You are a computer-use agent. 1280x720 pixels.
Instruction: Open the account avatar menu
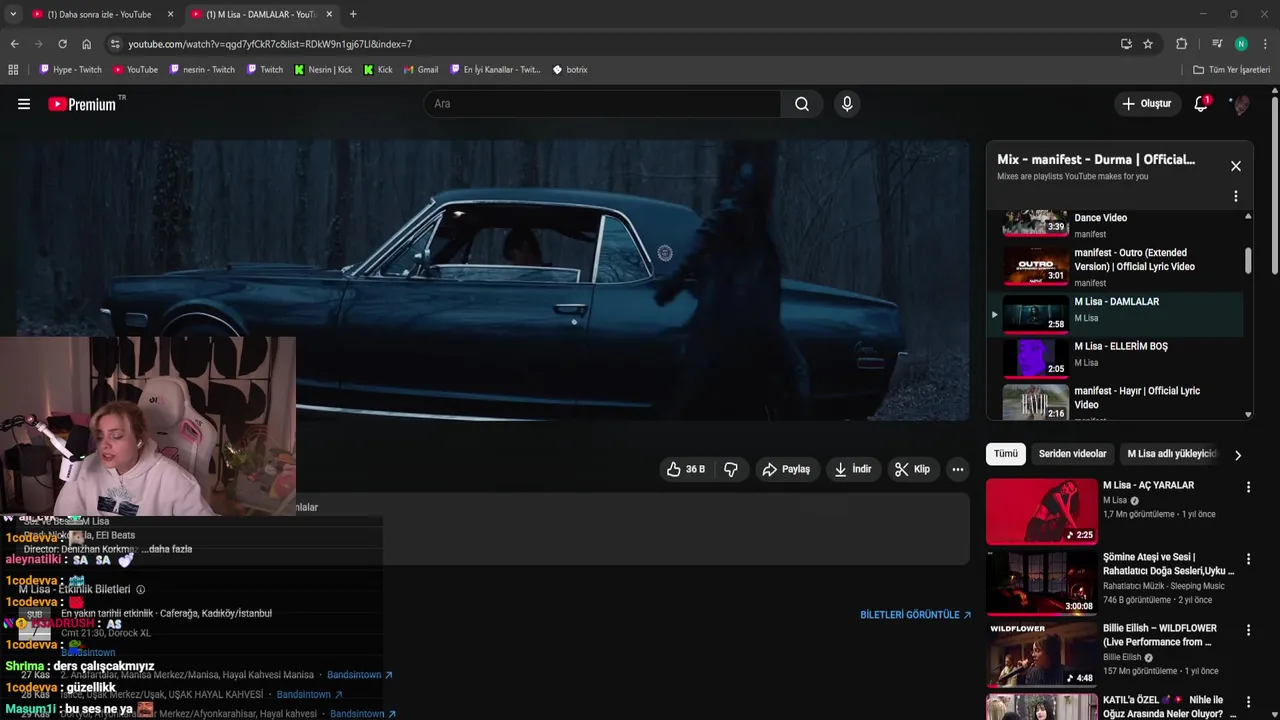(x=1240, y=104)
